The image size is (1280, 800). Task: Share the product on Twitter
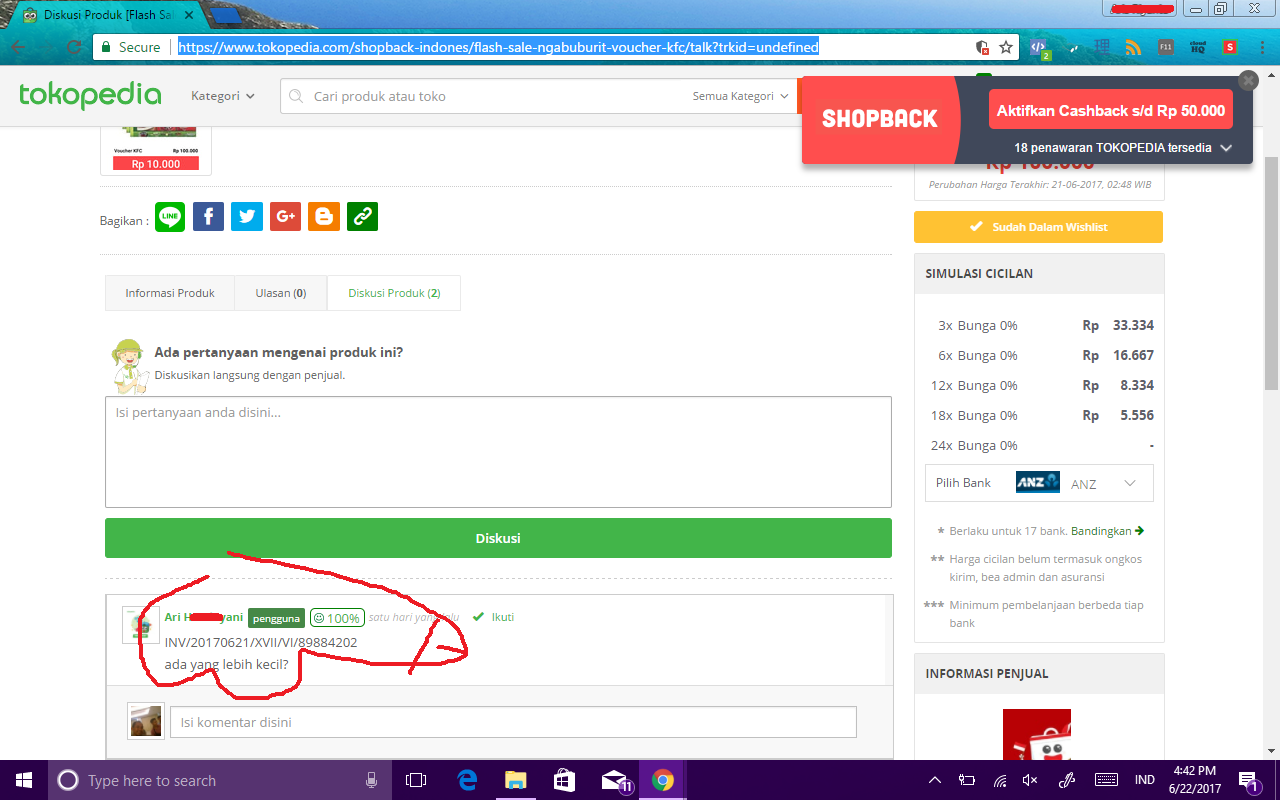(x=247, y=216)
